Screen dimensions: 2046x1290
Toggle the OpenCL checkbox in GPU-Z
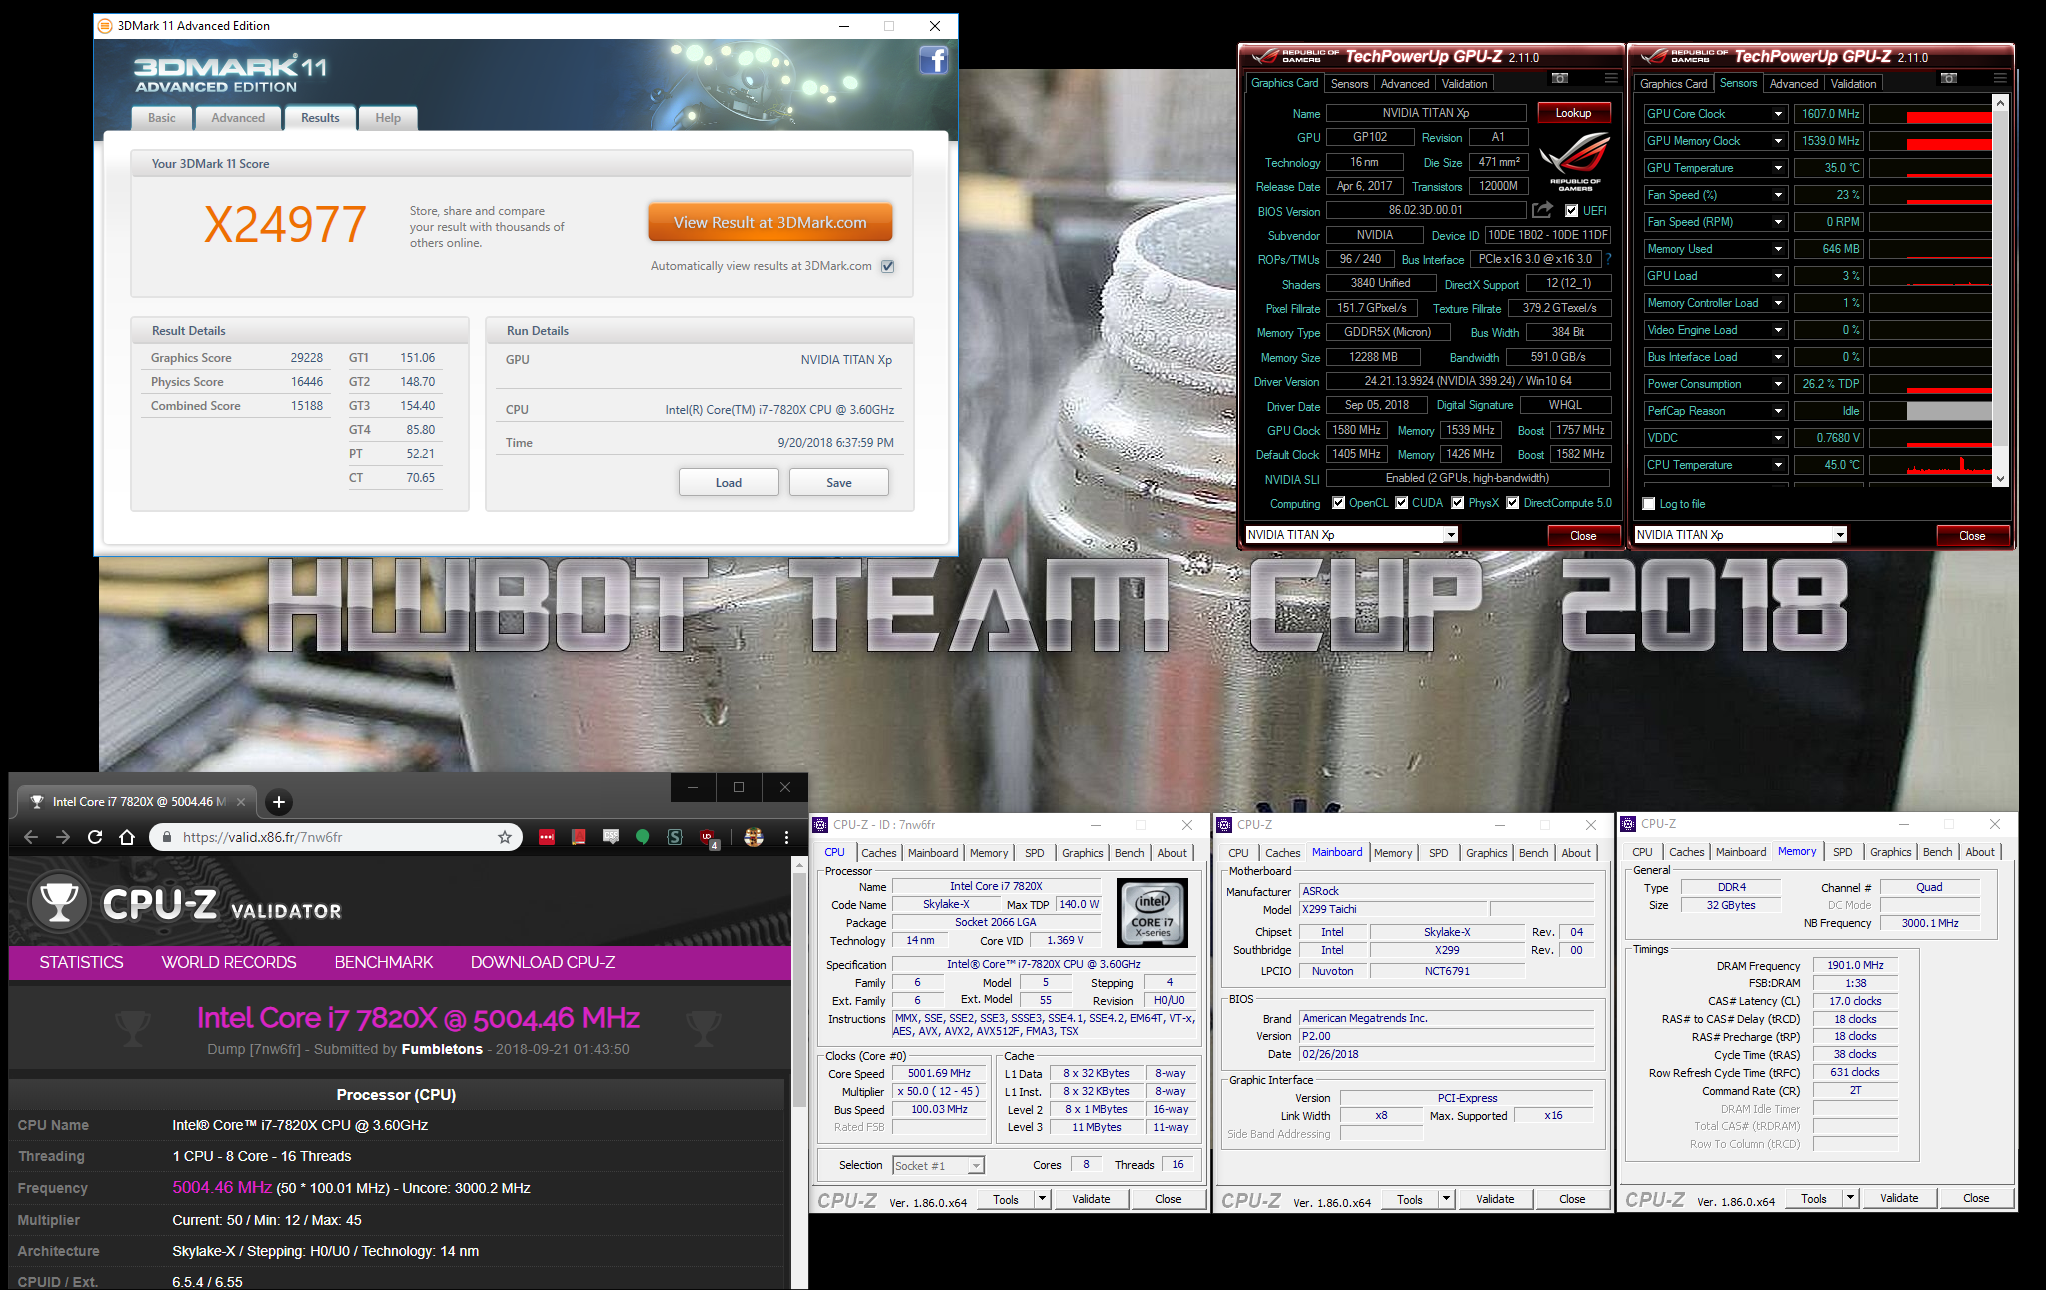click(x=1339, y=503)
